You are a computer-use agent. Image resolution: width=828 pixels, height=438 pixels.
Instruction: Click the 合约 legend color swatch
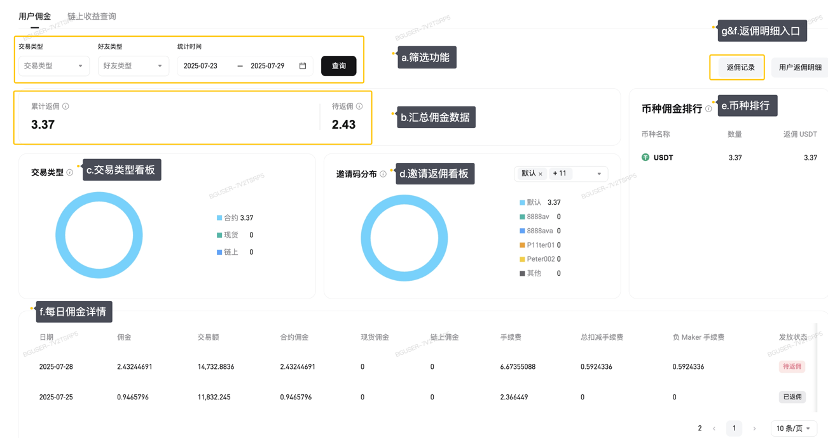(x=220, y=218)
